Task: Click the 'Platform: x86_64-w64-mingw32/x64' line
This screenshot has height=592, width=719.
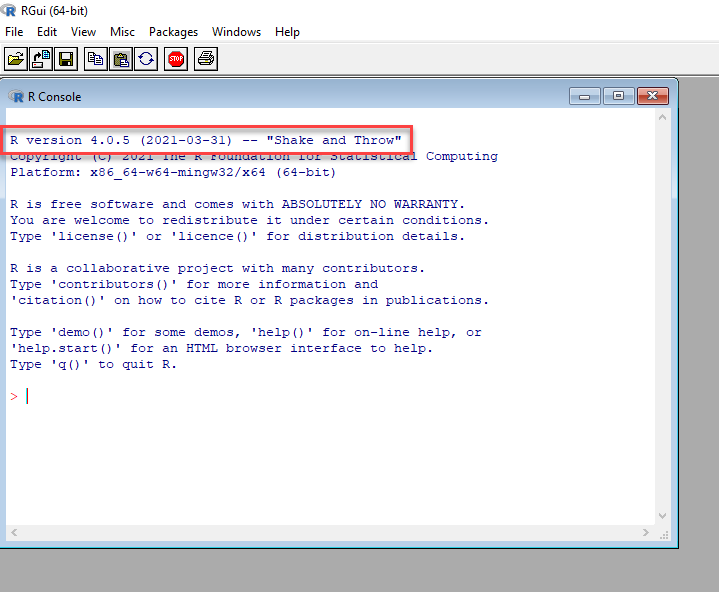Action: [173, 173]
